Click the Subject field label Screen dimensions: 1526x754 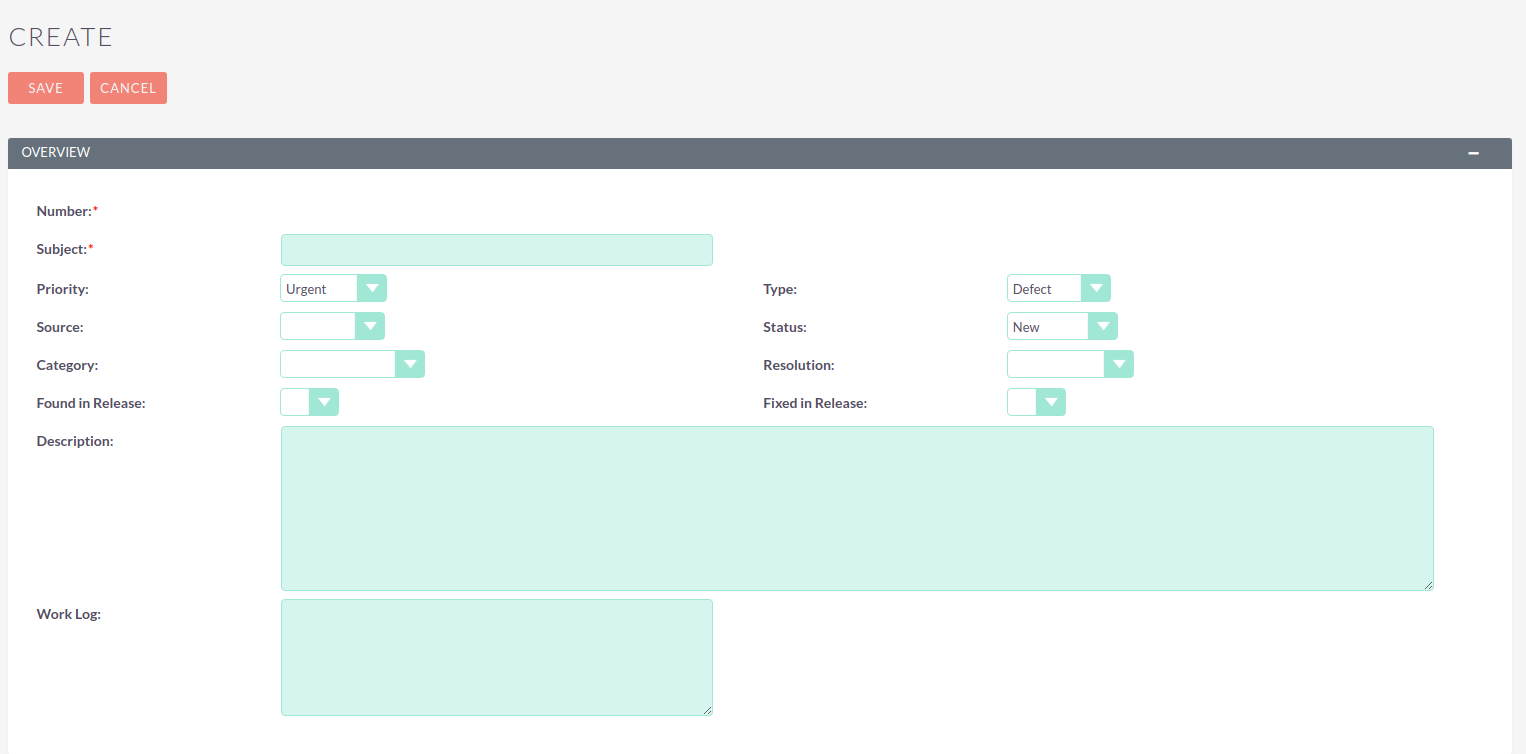(x=62, y=250)
